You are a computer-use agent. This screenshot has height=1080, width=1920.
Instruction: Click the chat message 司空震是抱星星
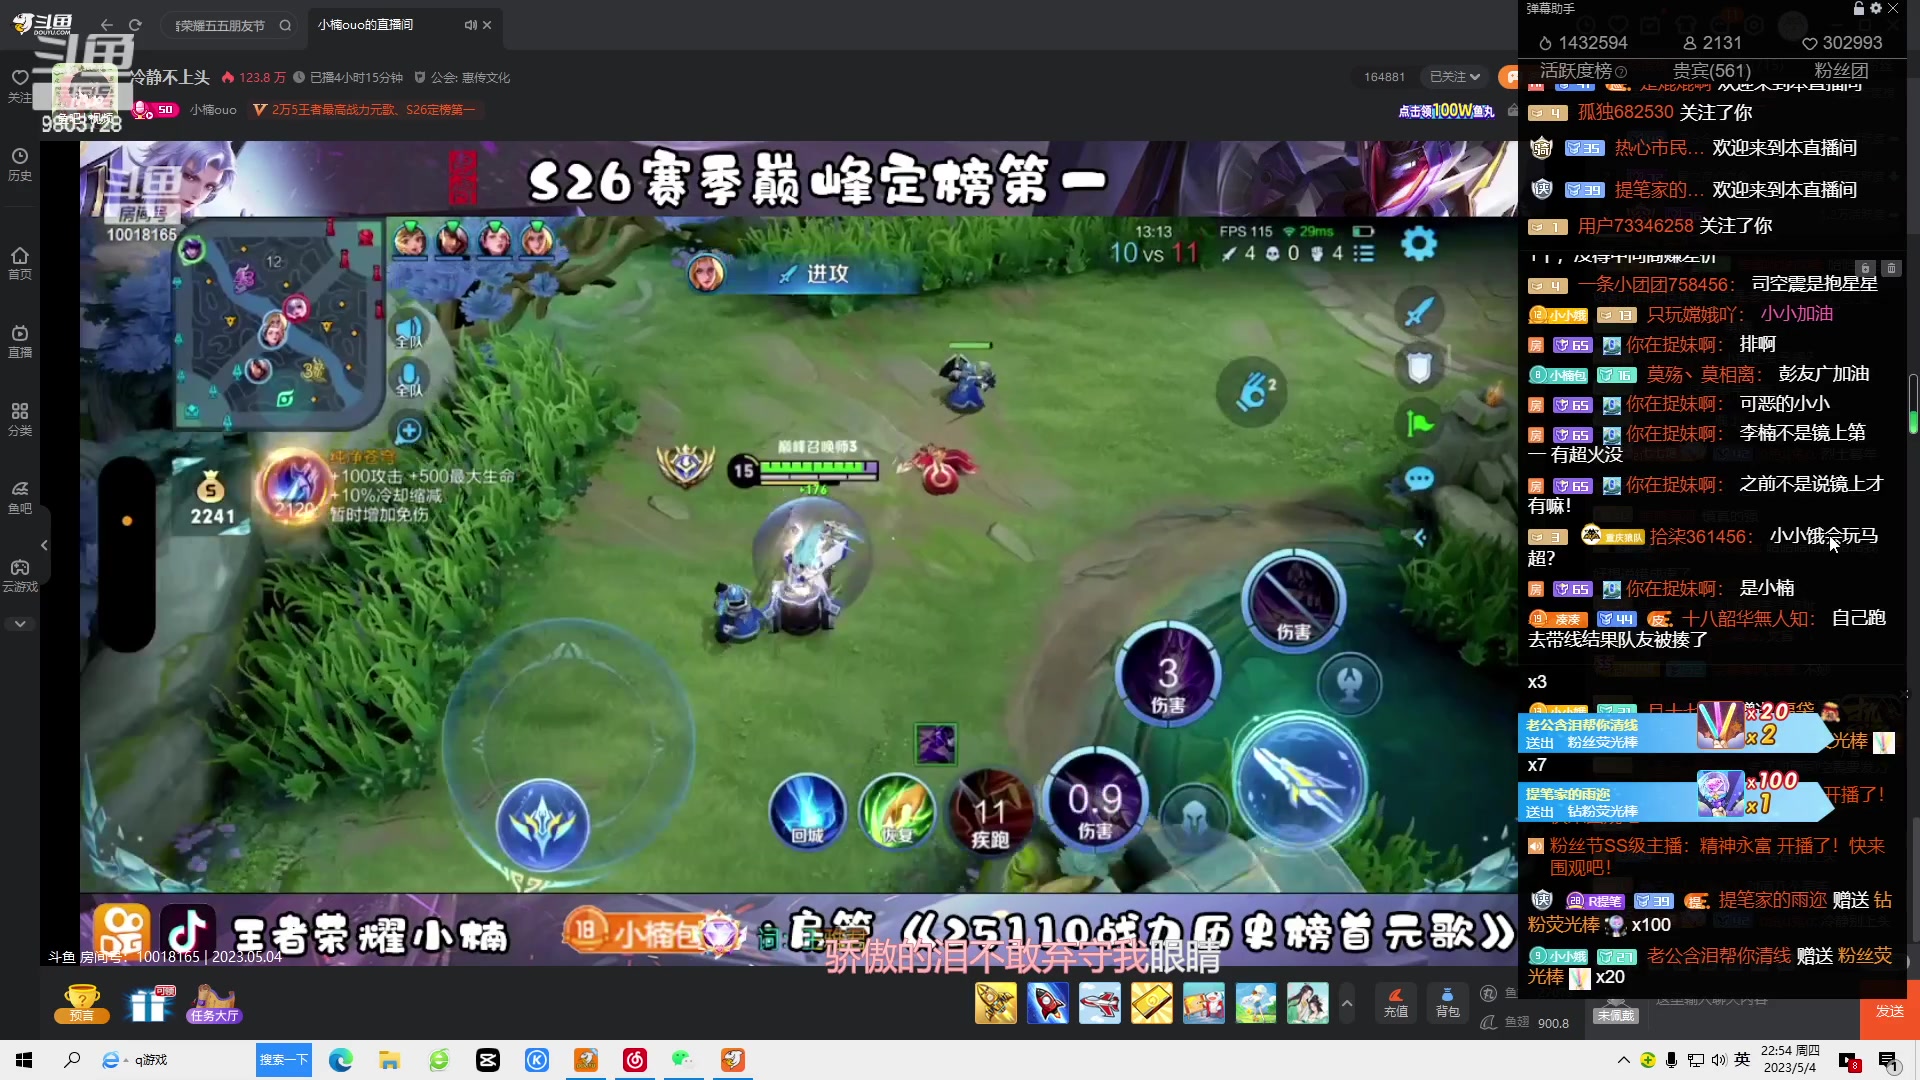(1814, 284)
